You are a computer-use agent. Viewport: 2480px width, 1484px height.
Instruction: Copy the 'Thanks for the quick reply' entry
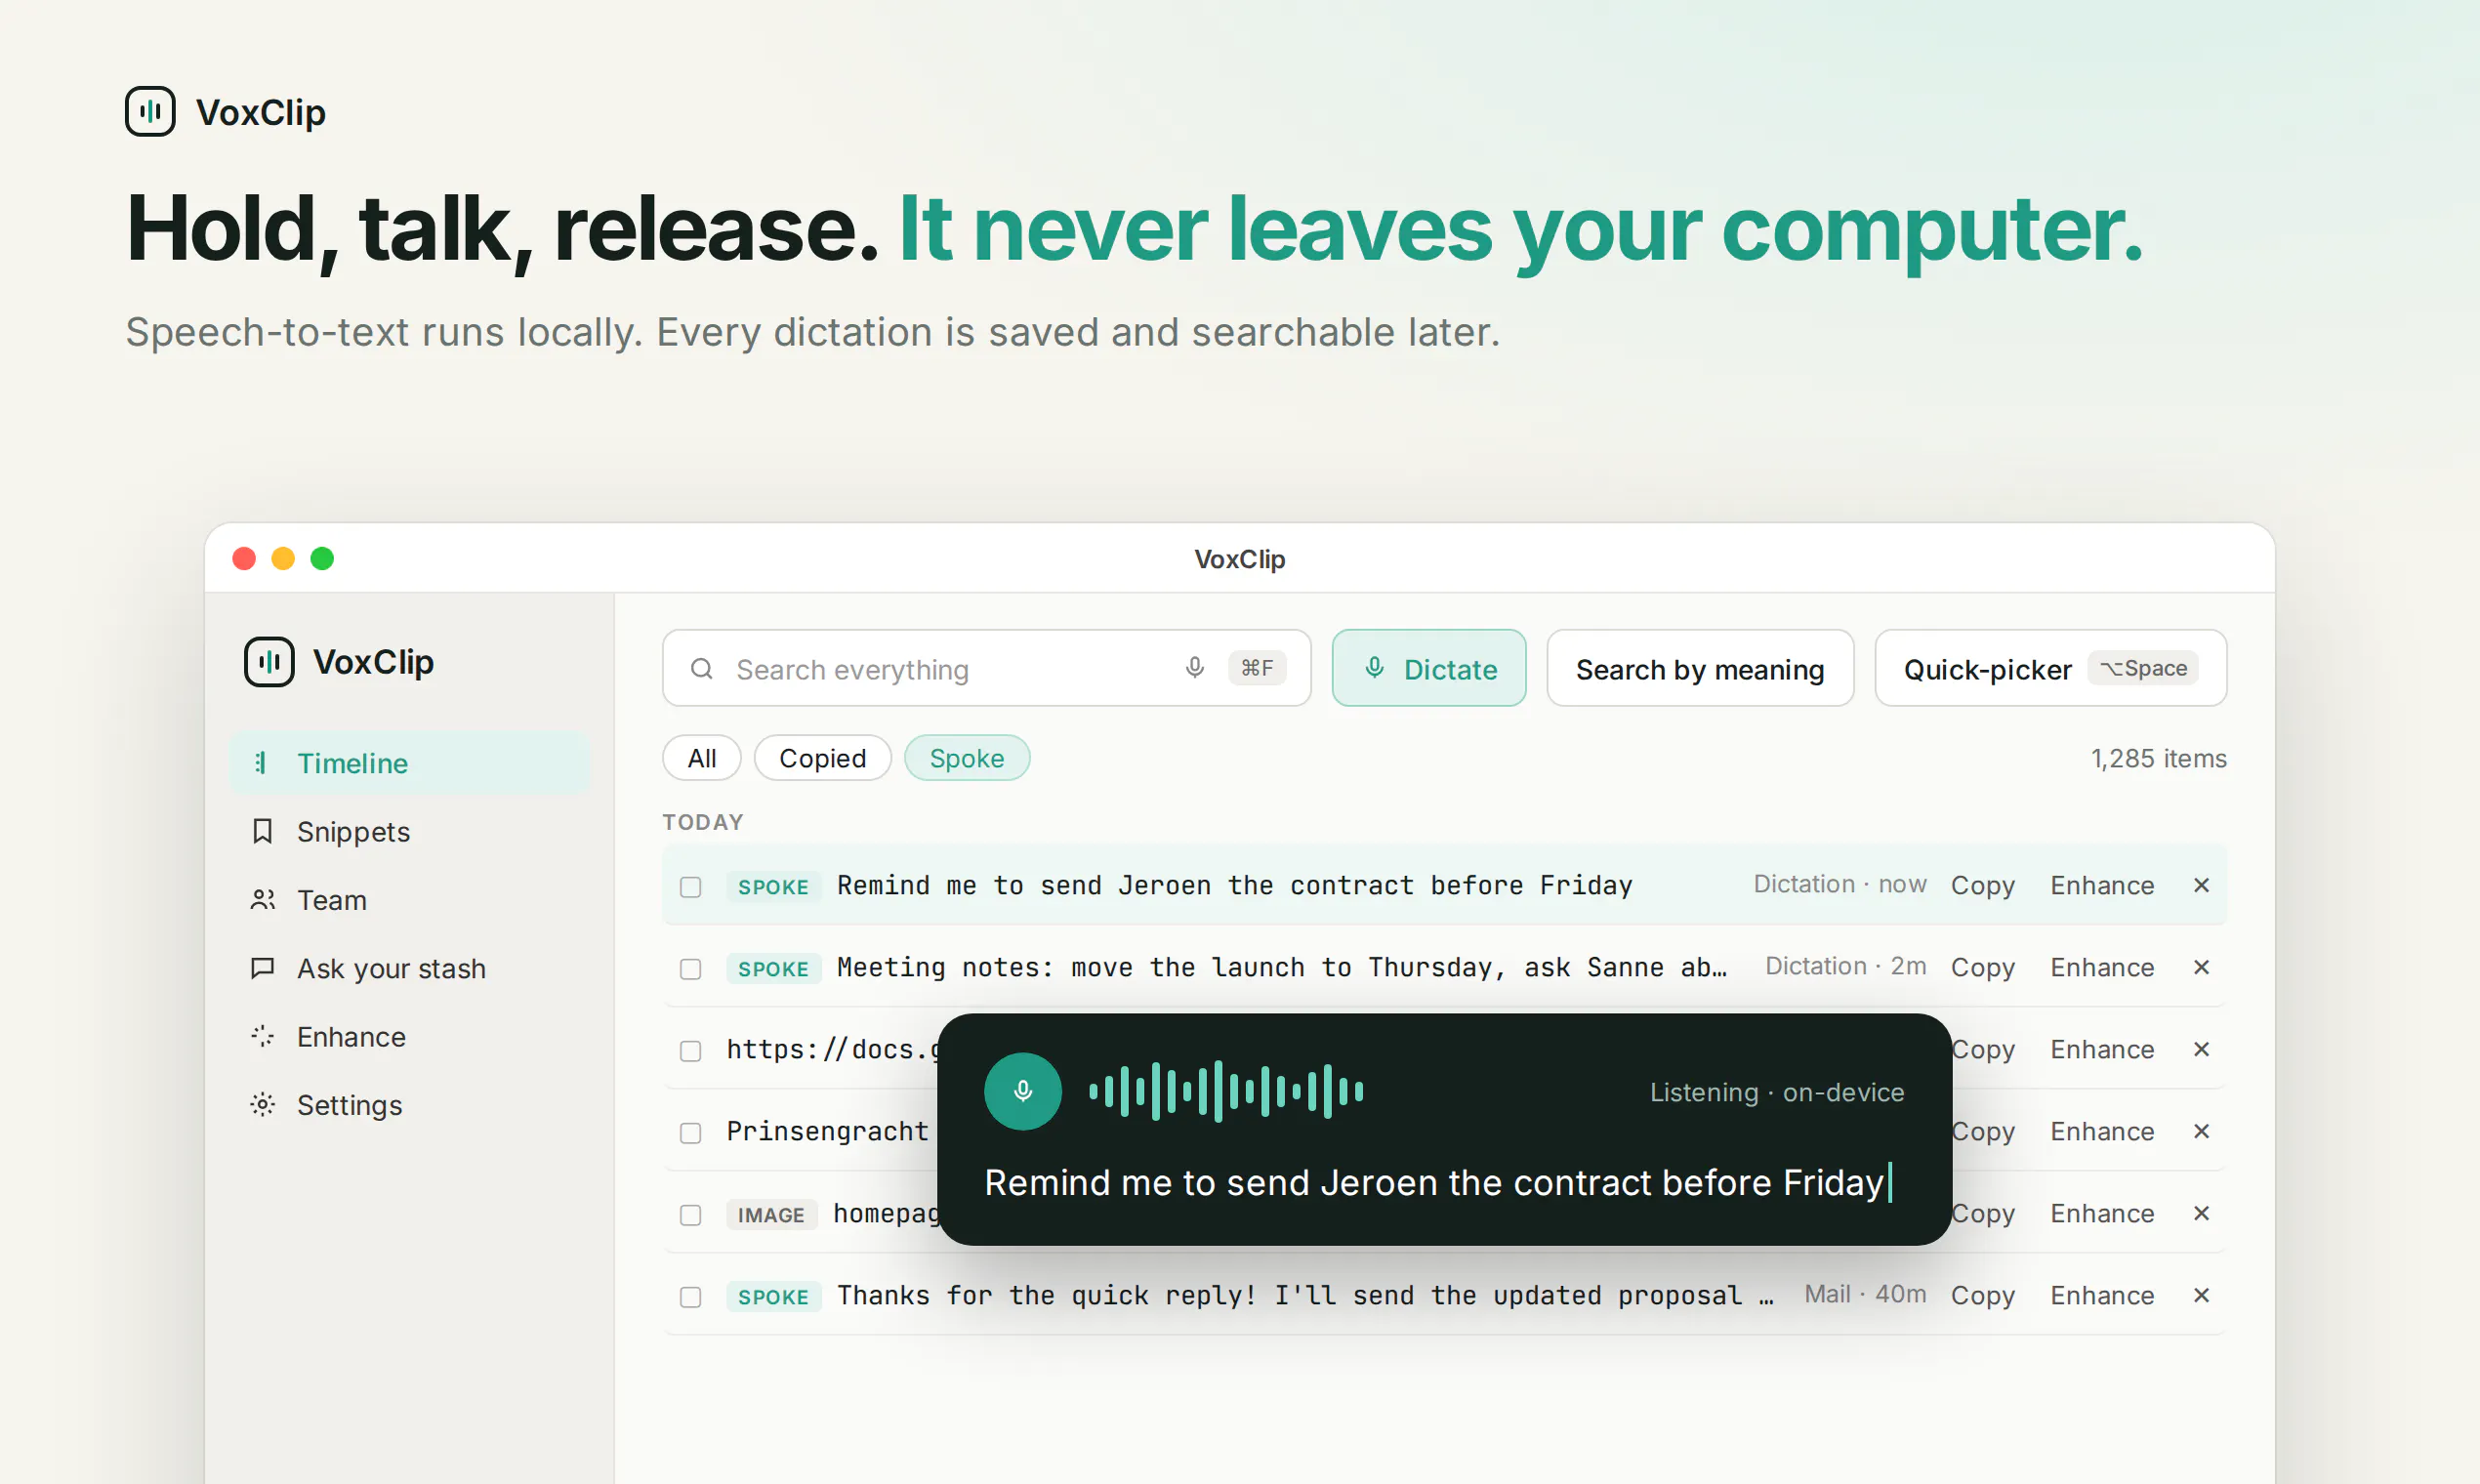tap(1983, 1295)
